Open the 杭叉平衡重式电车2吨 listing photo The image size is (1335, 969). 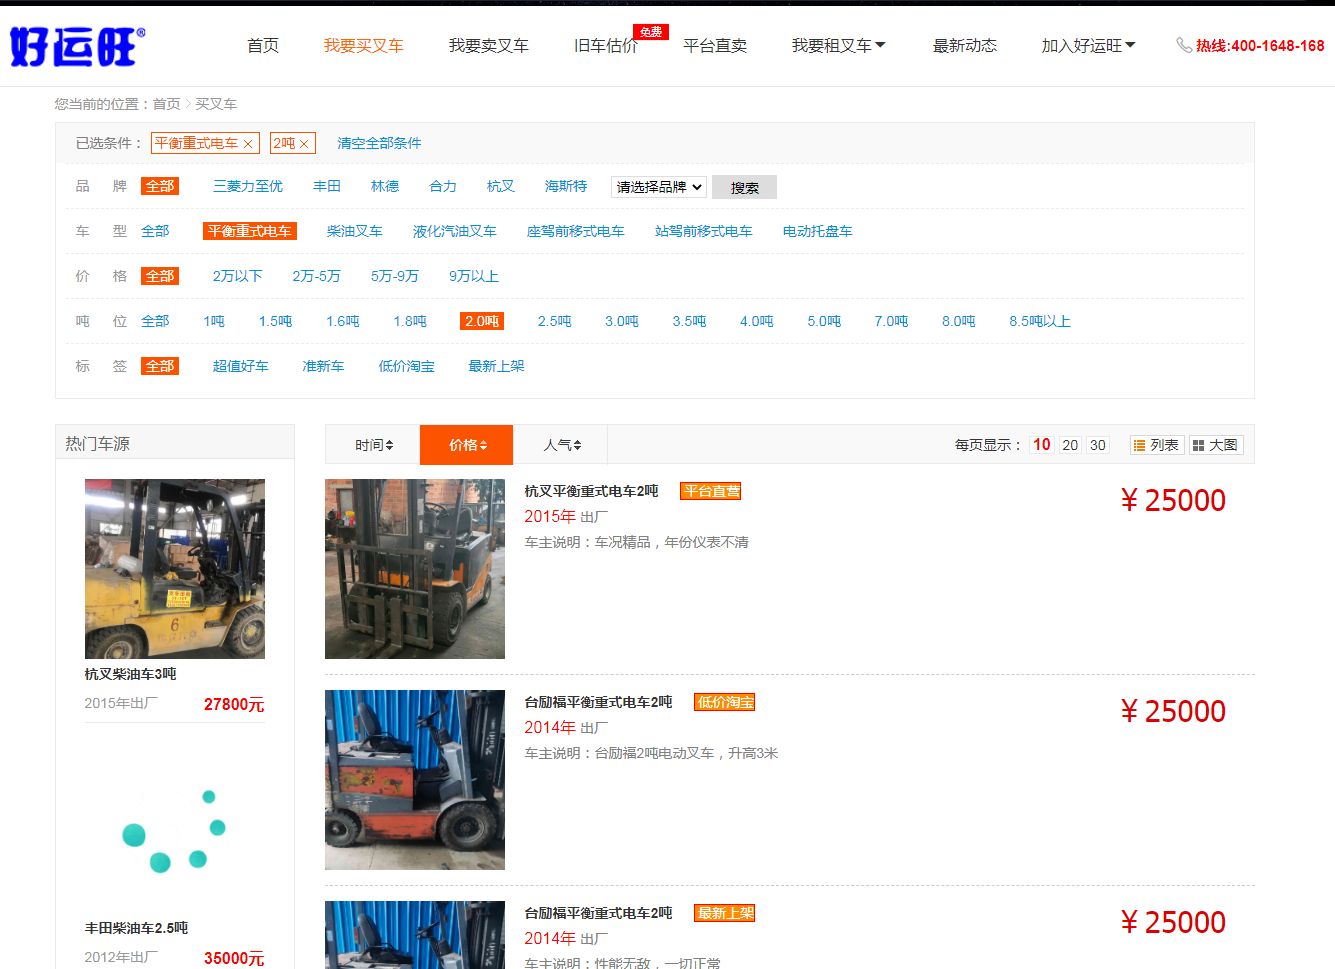(415, 569)
